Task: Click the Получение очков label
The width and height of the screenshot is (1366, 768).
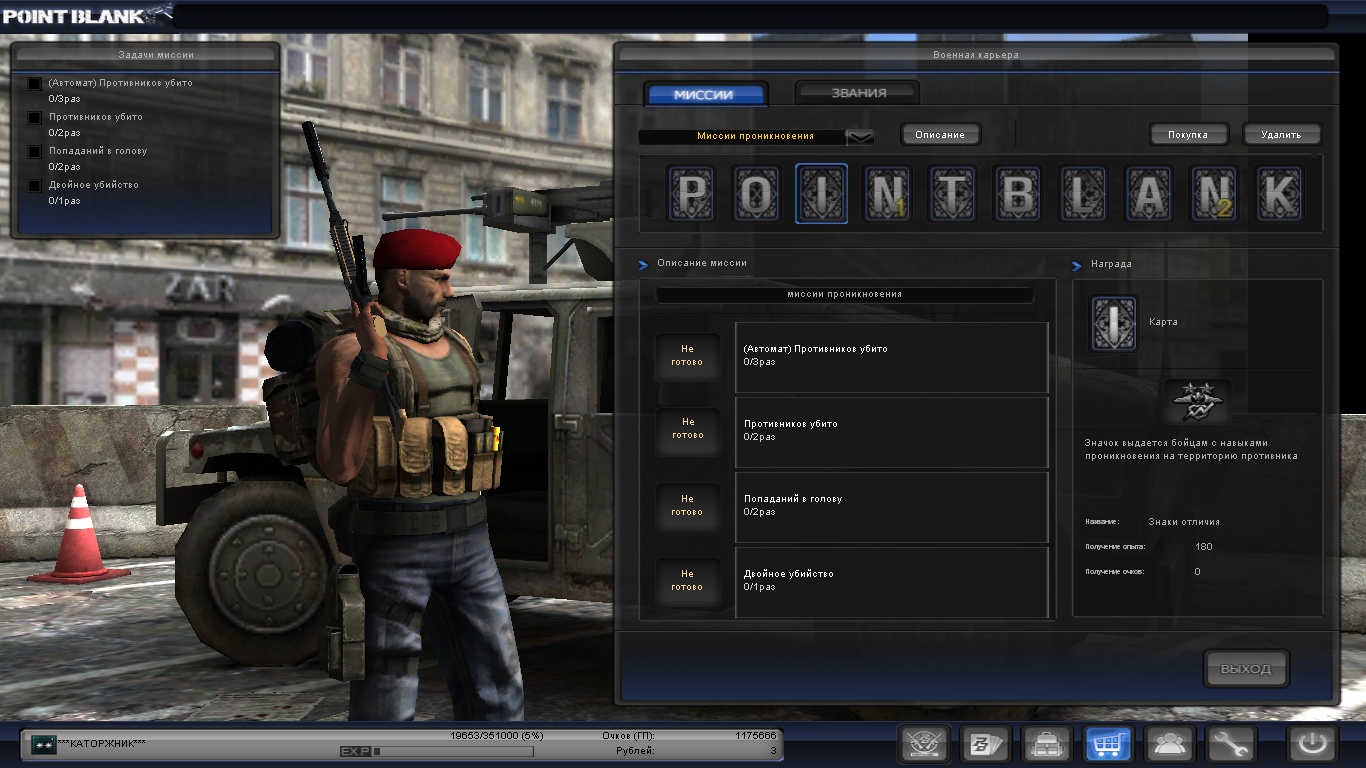Action: (x=1115, y=572)
